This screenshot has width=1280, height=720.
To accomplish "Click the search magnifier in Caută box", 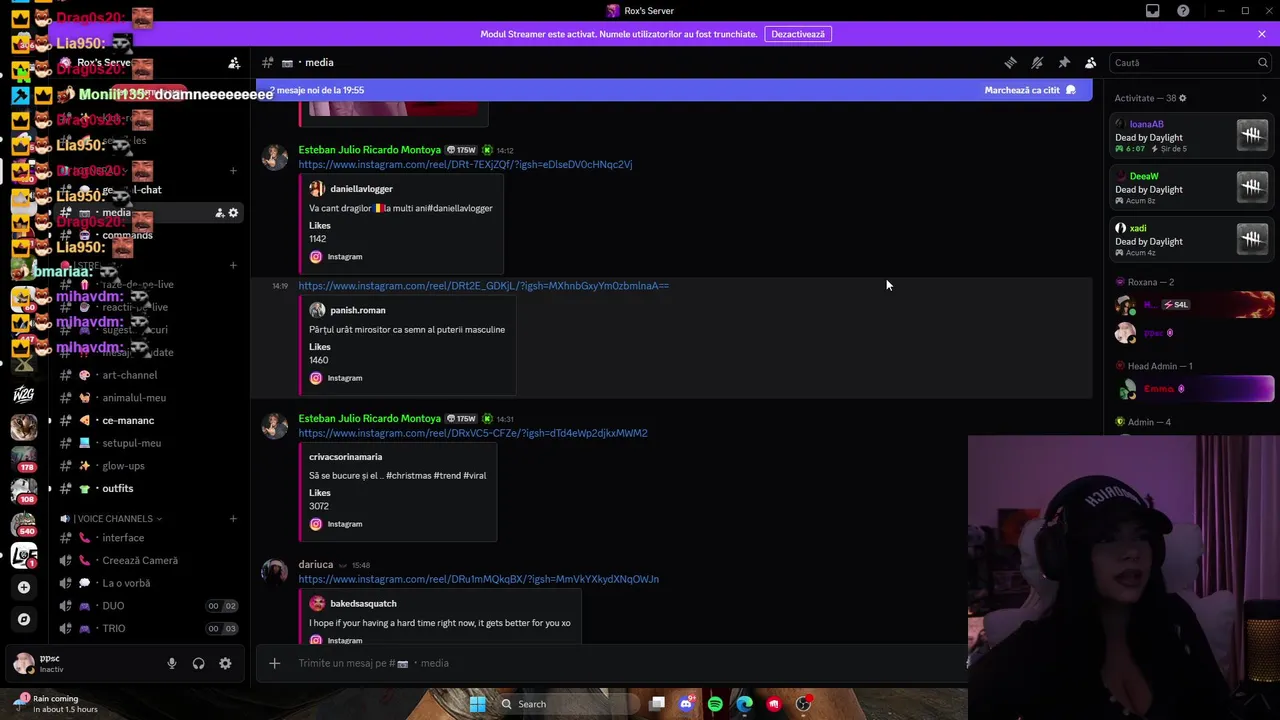I will (x=1262, y=62).
